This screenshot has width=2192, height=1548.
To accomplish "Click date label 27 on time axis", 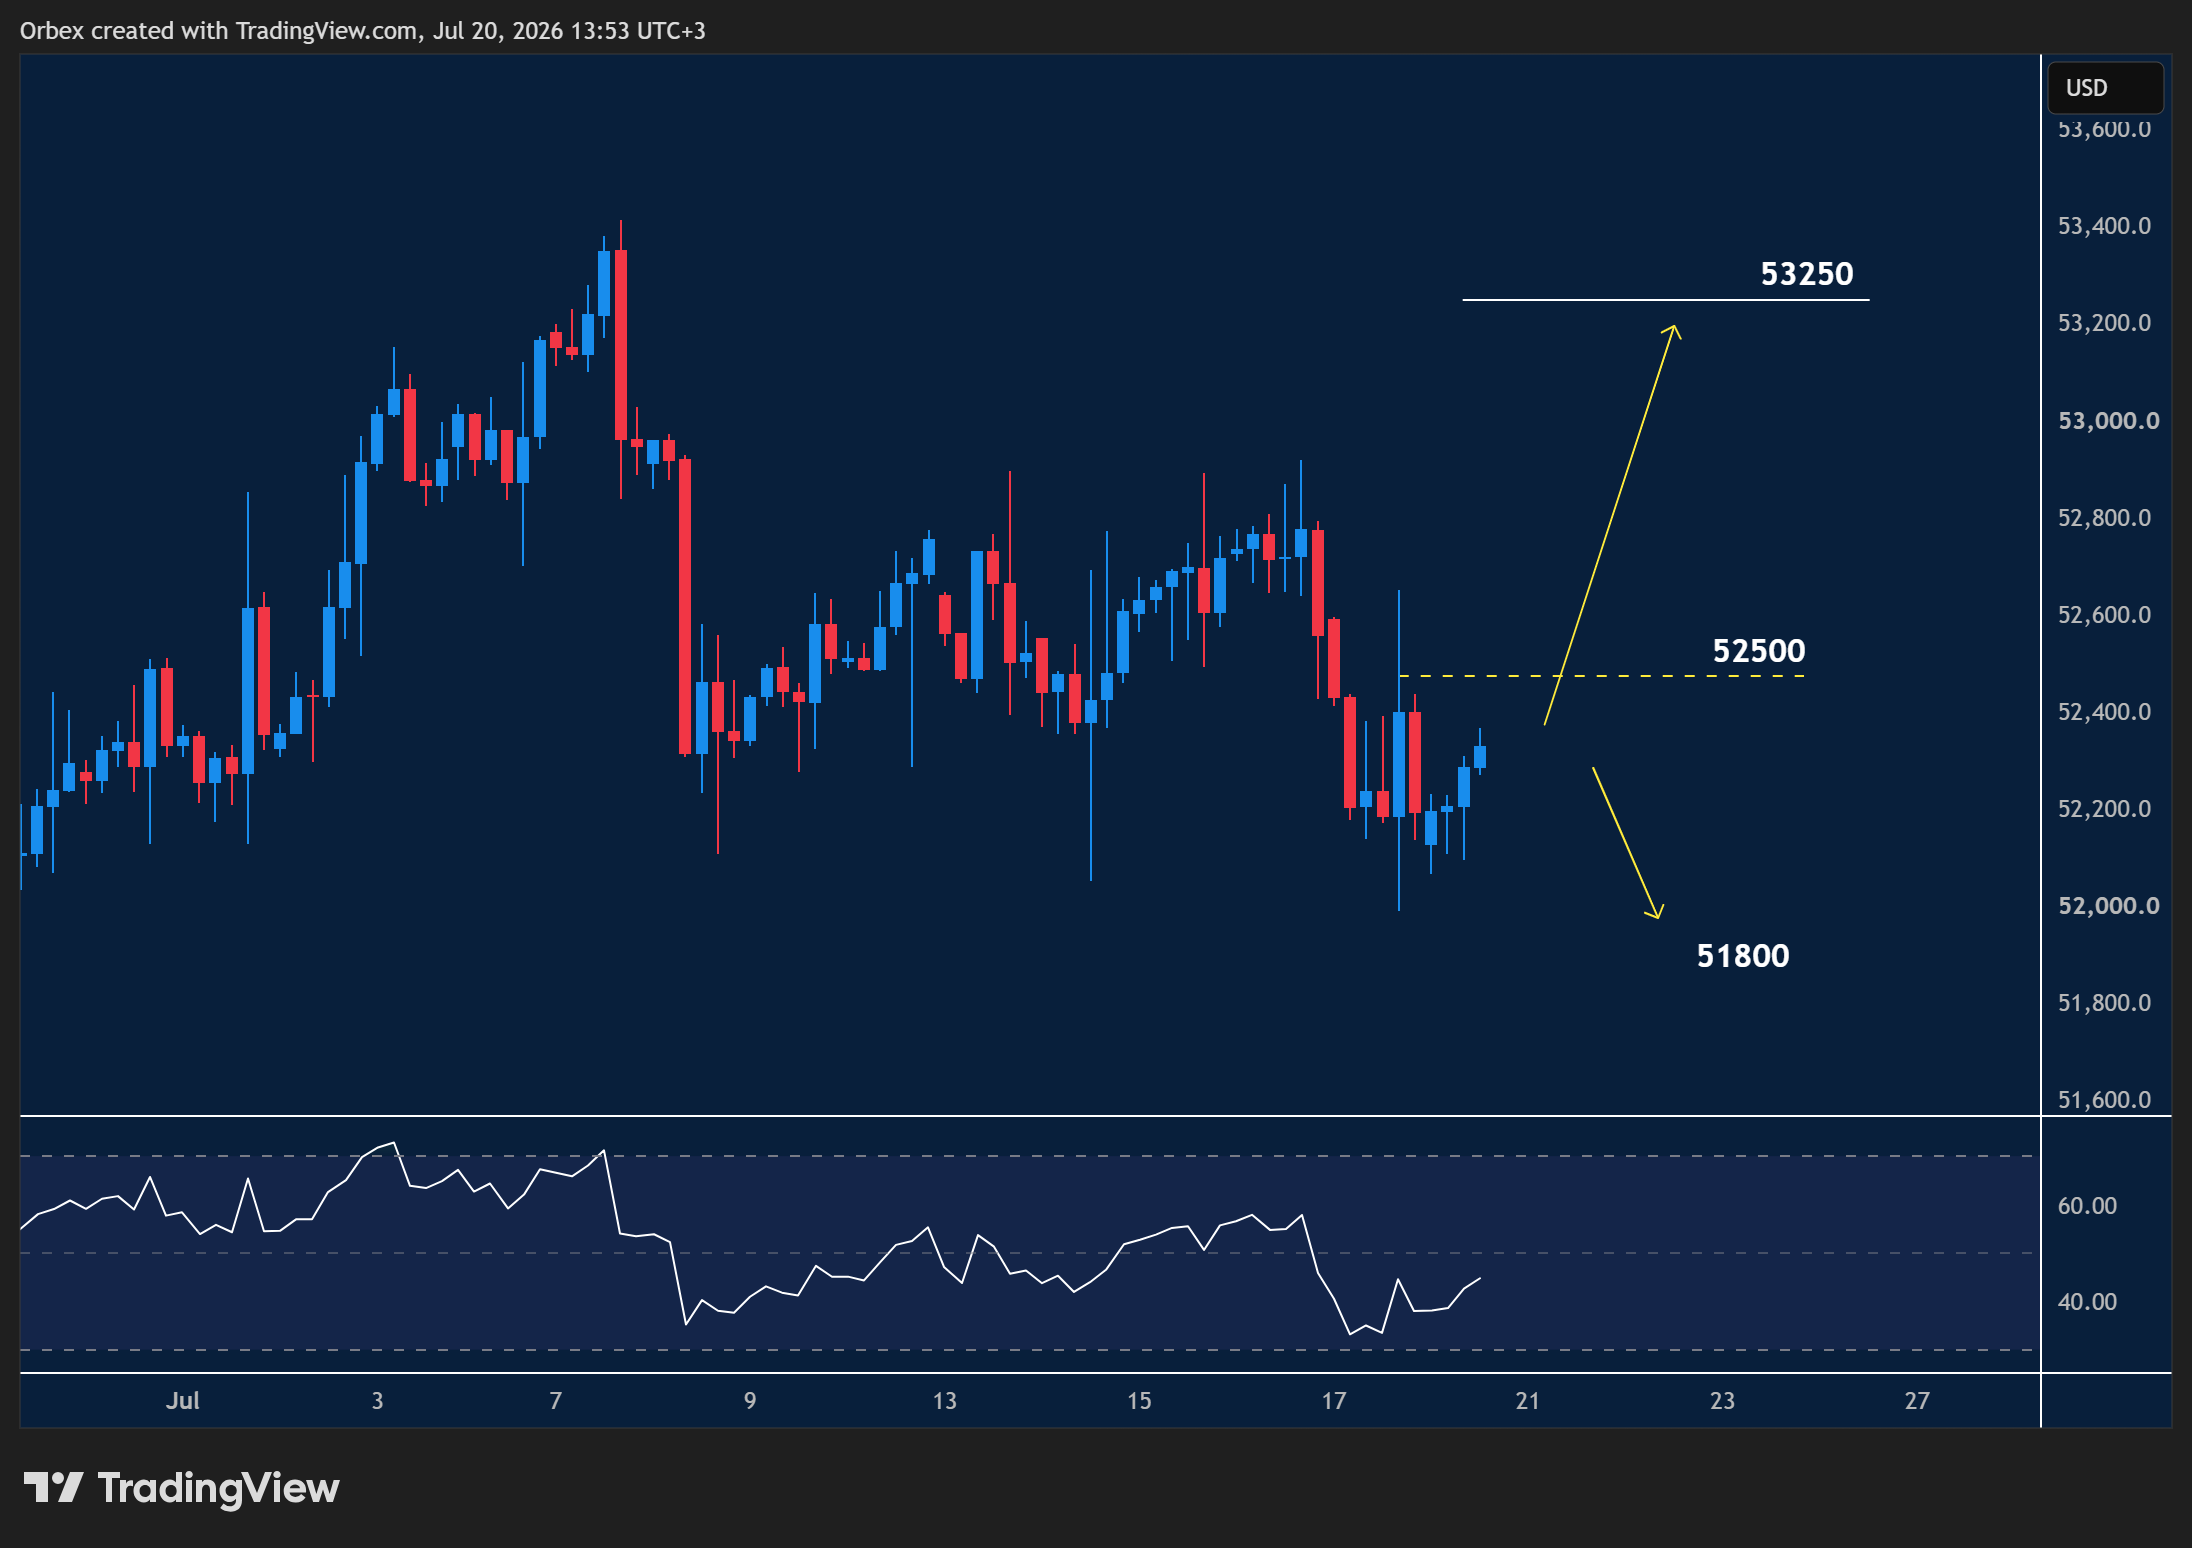I will 1917,1401.
